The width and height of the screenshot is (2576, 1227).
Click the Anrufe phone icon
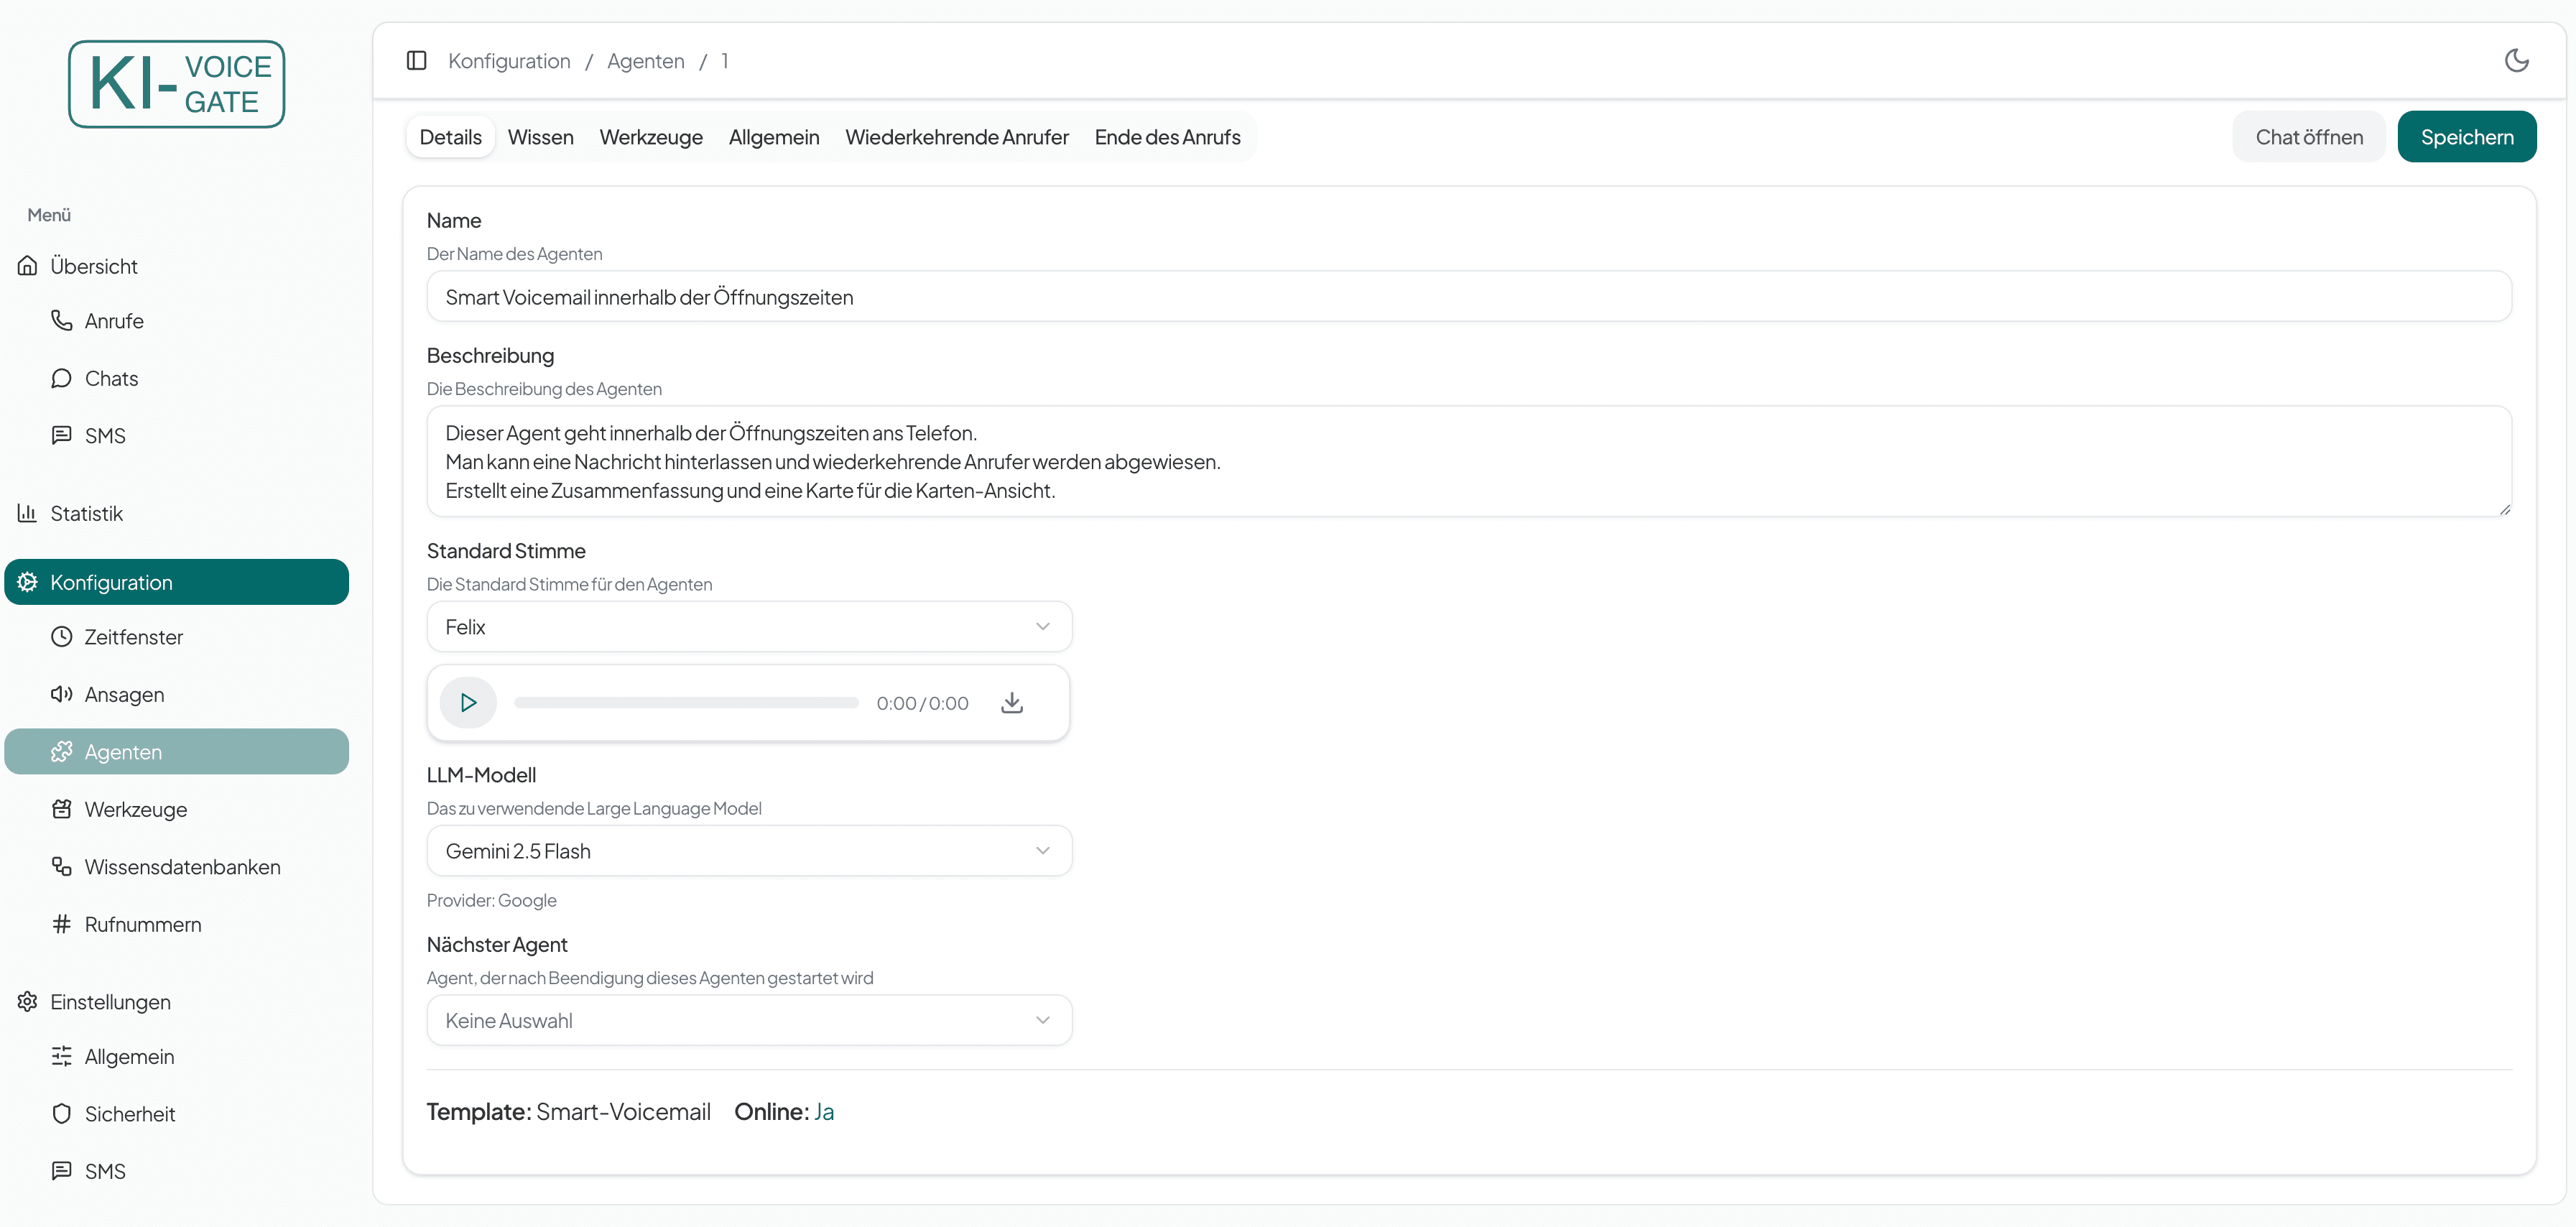tap(62, 320)
